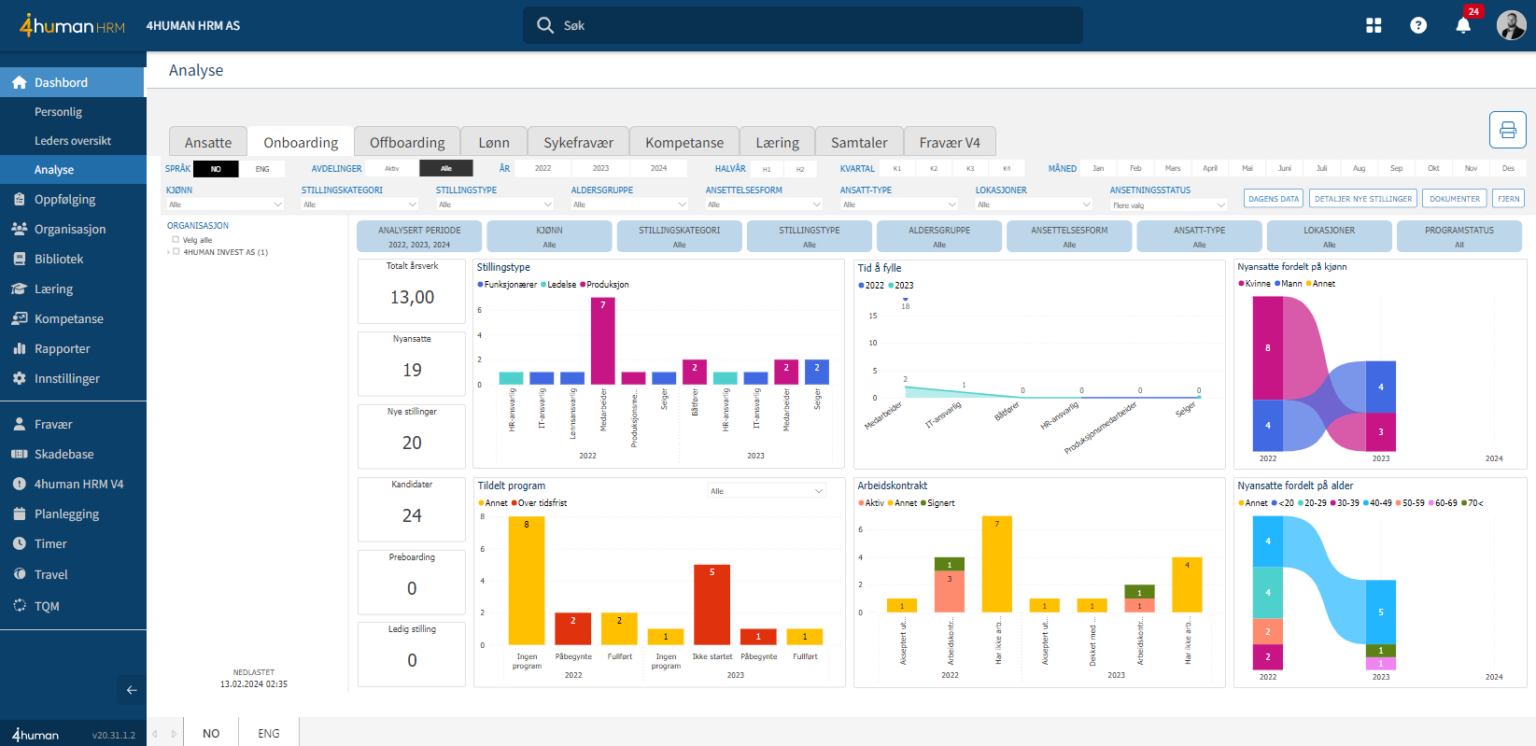Click the Produksjon legend color dot

pos(581,285)
